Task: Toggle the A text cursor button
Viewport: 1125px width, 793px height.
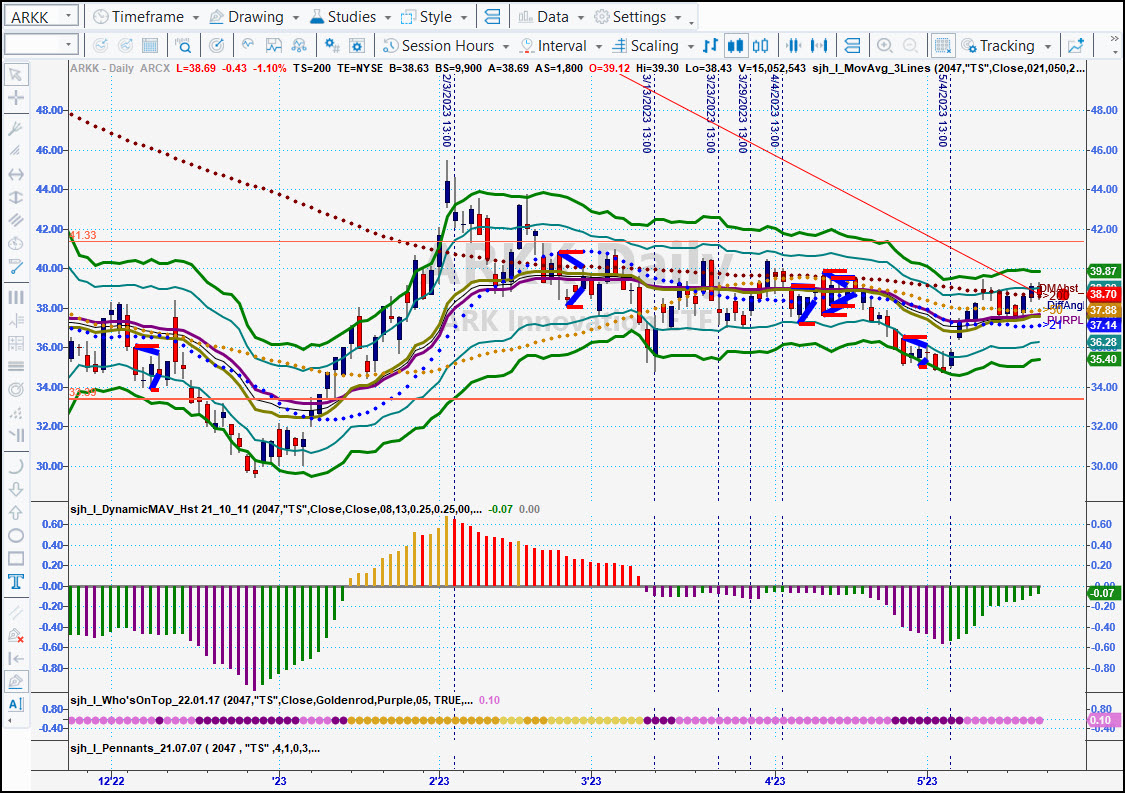Action: tap(16, 705)
